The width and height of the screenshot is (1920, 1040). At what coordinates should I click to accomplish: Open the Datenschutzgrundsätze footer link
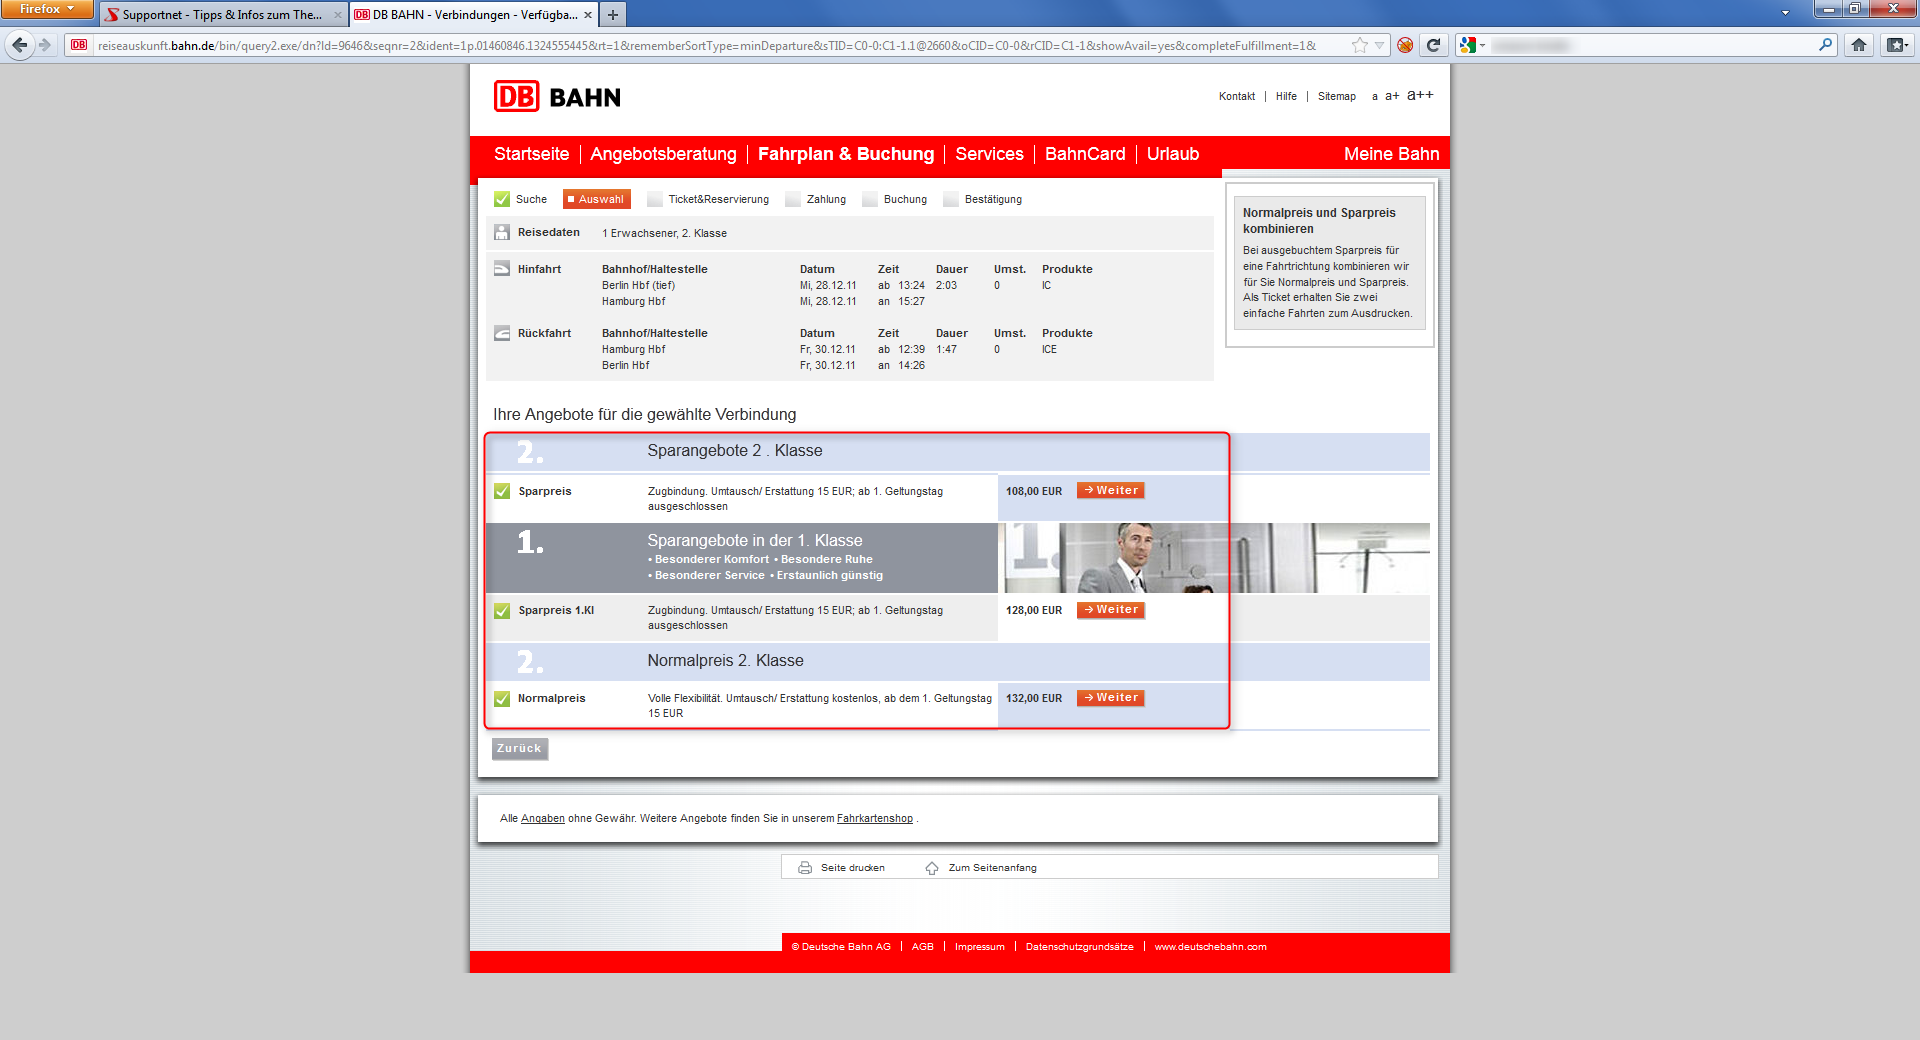coord(1080,947)
